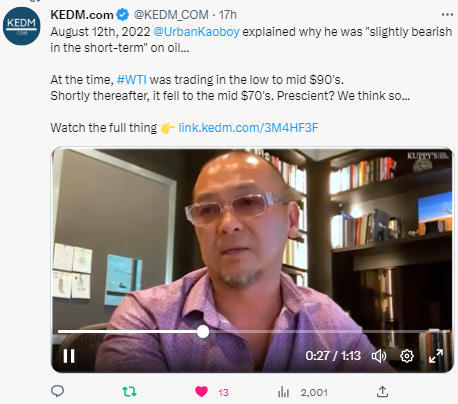This screenshot has width=458, height=404.
Task: Unlike the post via the heart icon
Action: pyautogui.click(x=201, y=391)
